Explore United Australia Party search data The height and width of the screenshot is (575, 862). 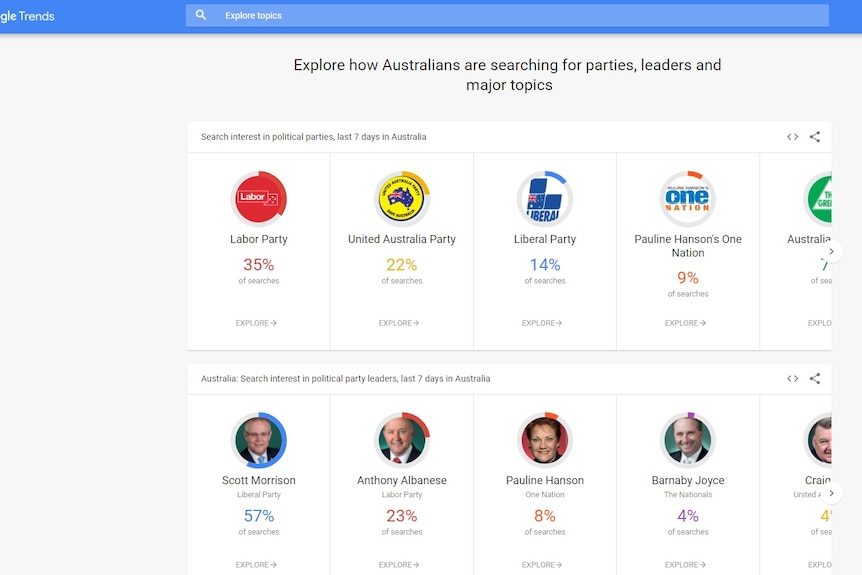click(x=399, y=323)
